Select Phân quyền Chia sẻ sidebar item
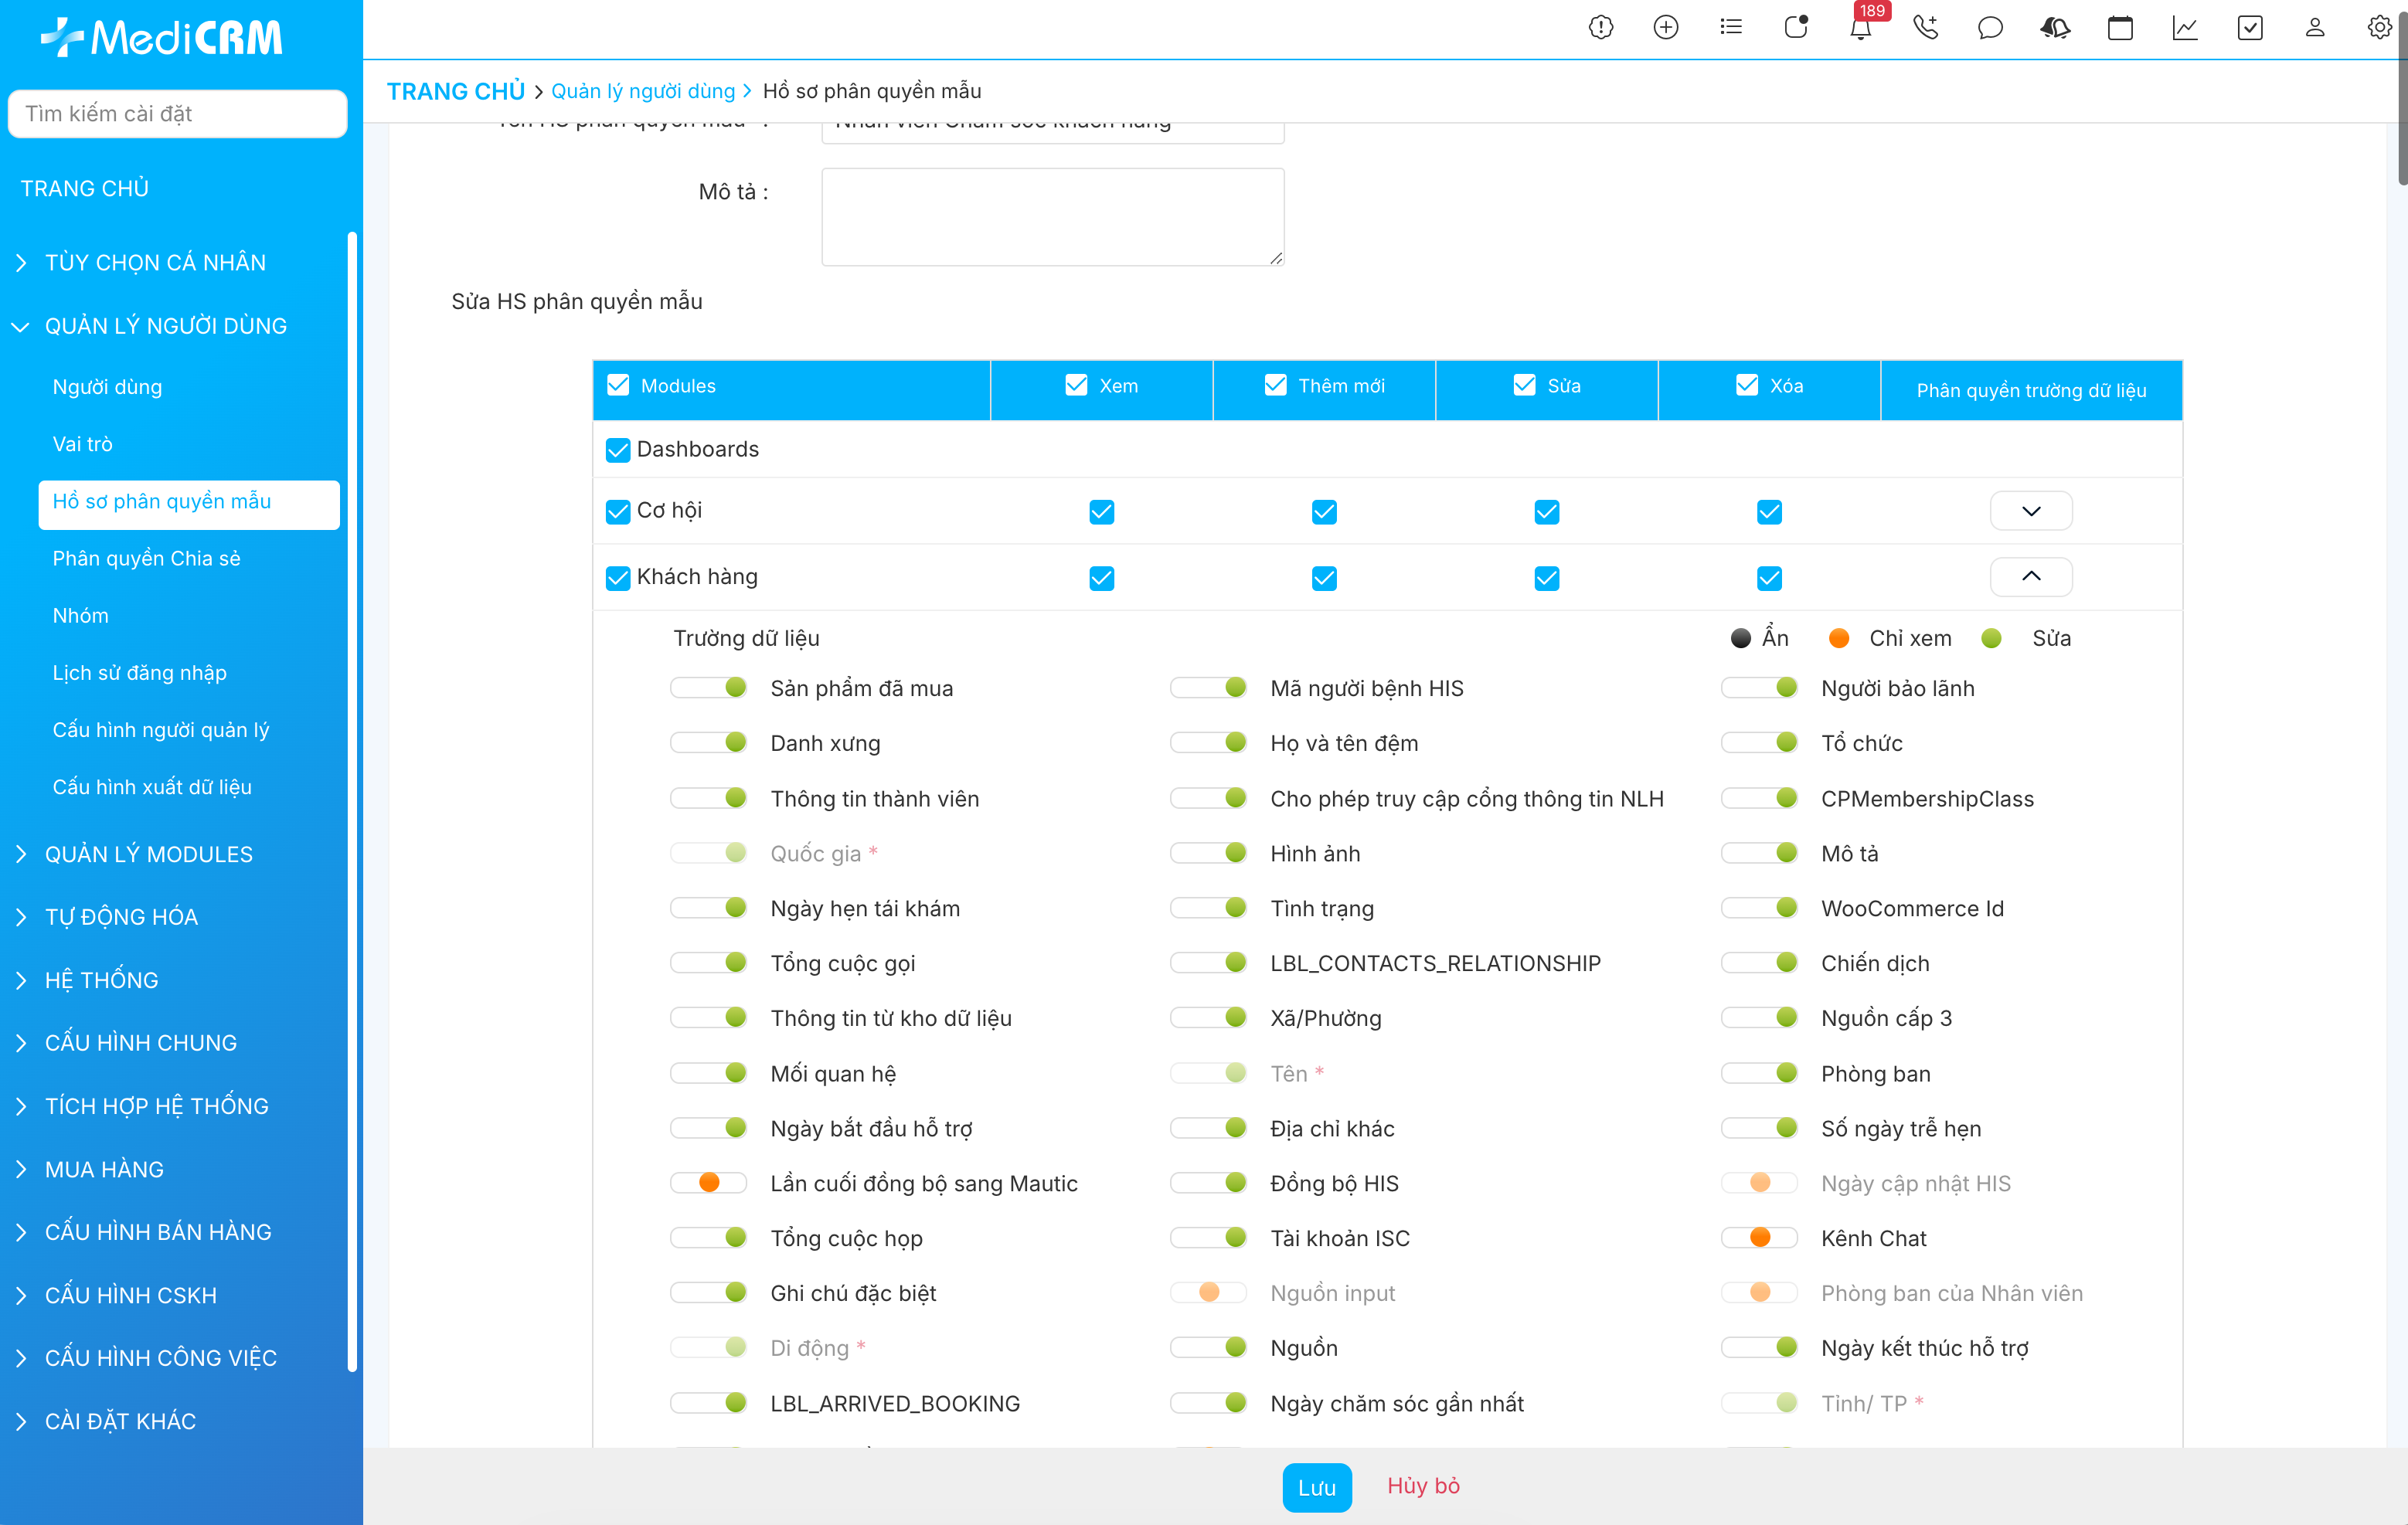2408x1525 pixels. tap(146, 558)
